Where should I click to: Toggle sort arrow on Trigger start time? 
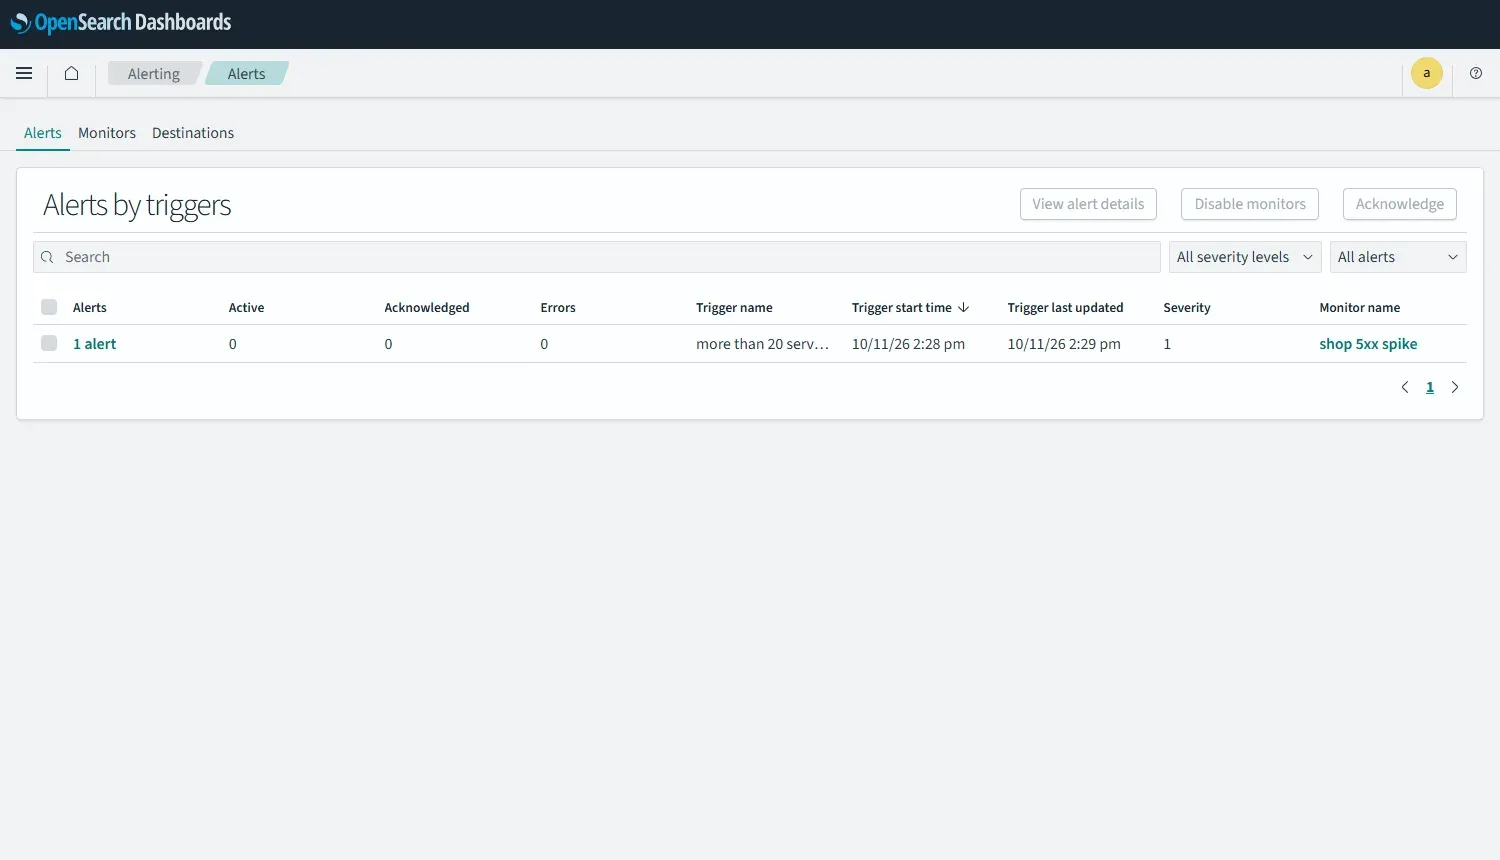964,307
